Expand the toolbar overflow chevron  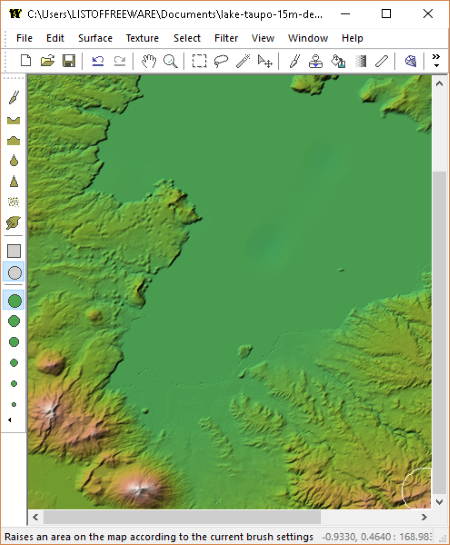coord(436,60)
